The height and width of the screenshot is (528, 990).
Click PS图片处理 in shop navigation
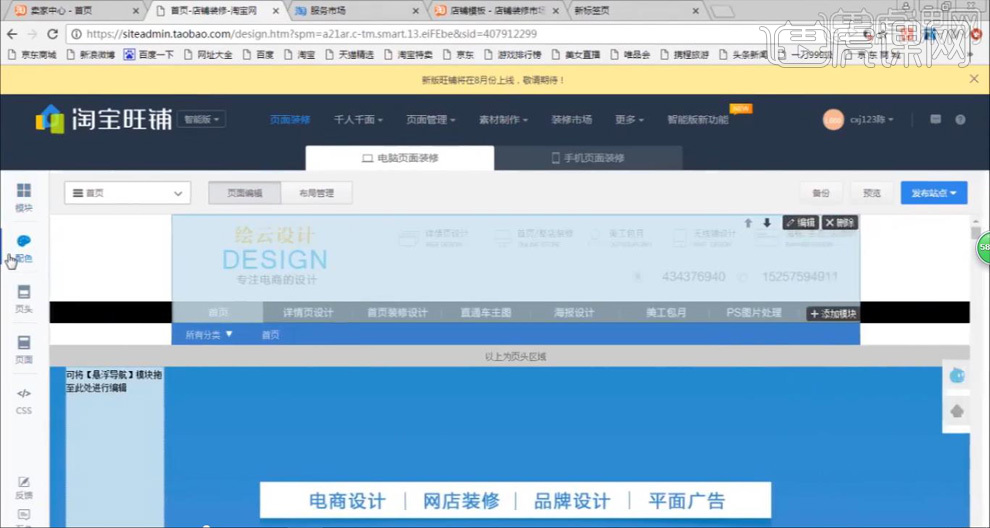[754, 313]
